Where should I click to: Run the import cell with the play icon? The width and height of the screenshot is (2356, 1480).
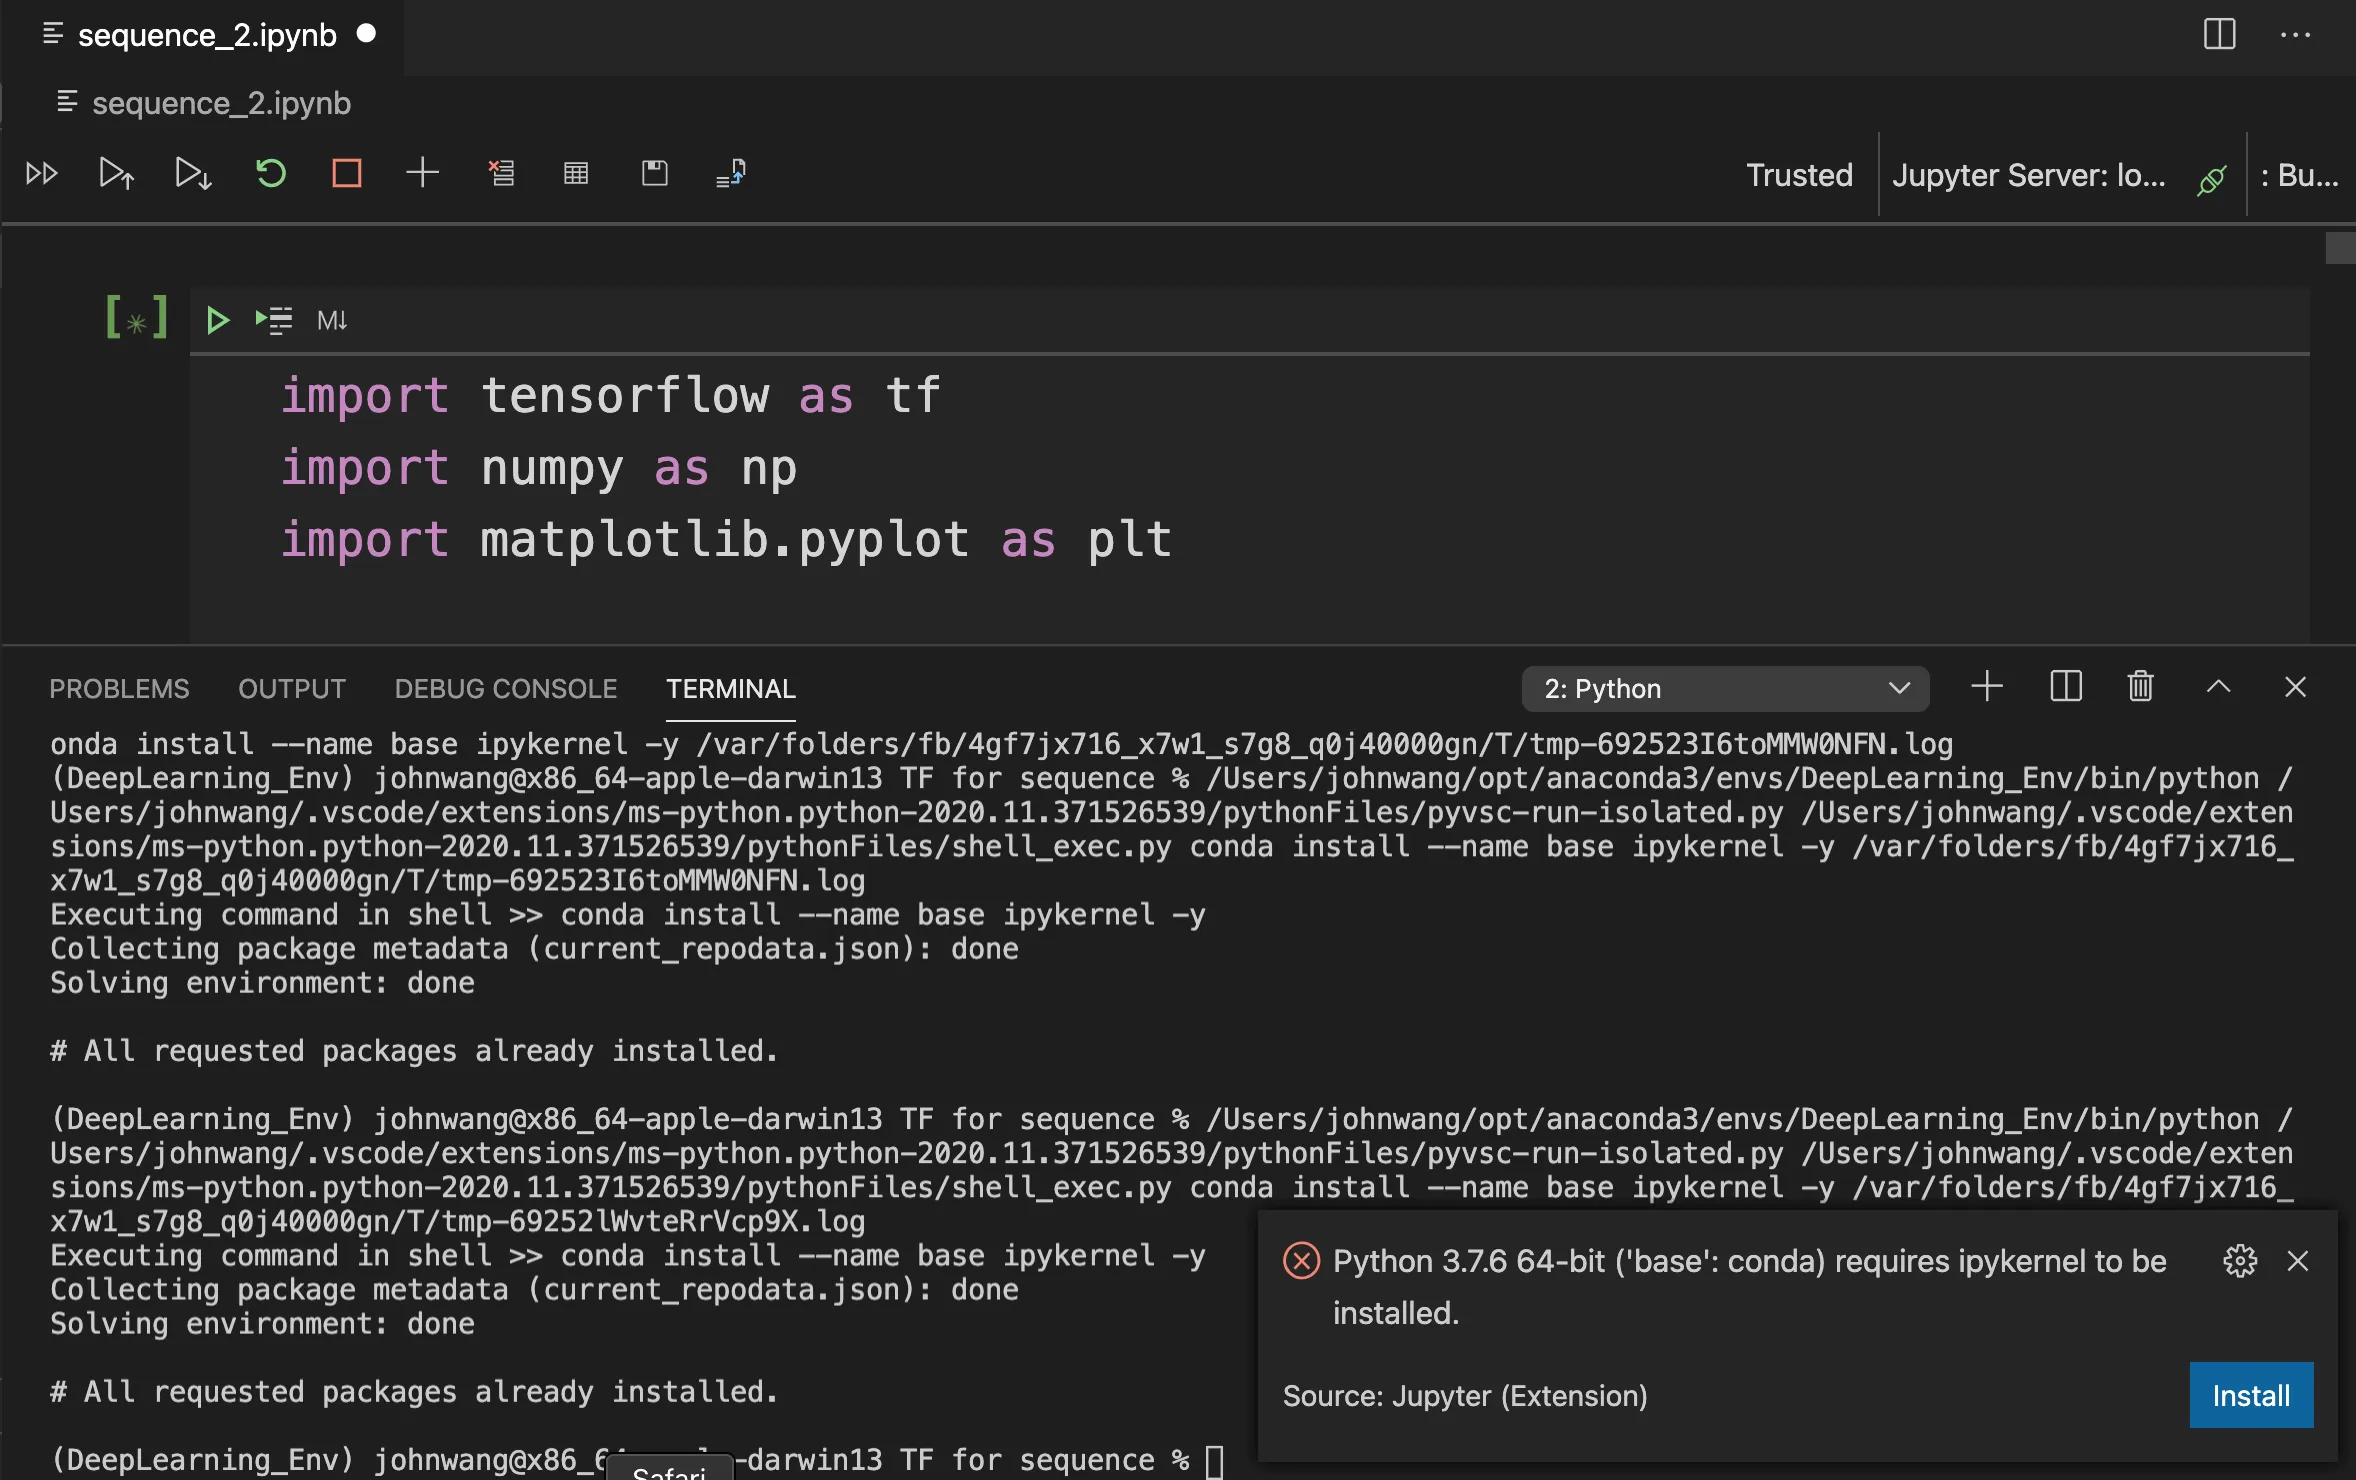coord(217,320)
